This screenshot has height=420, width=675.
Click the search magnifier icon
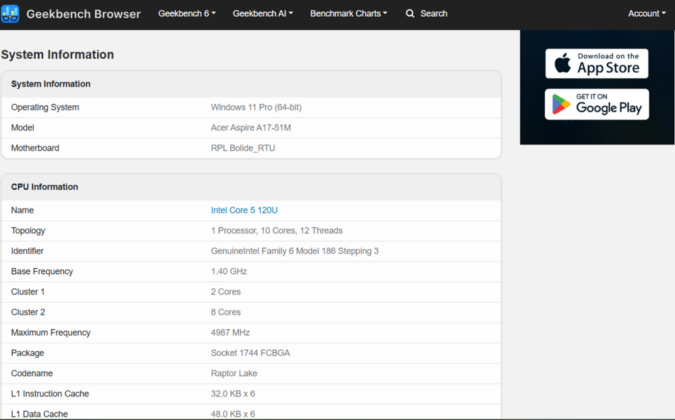pos(410,14)
